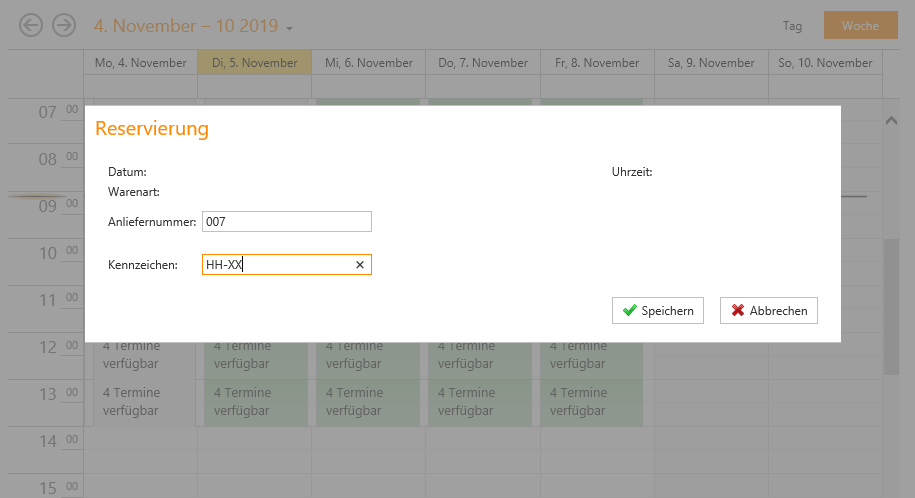Switch to Woche view
Image resolution: width=915 pixels, height=498 pixels.
click(861, 26)
